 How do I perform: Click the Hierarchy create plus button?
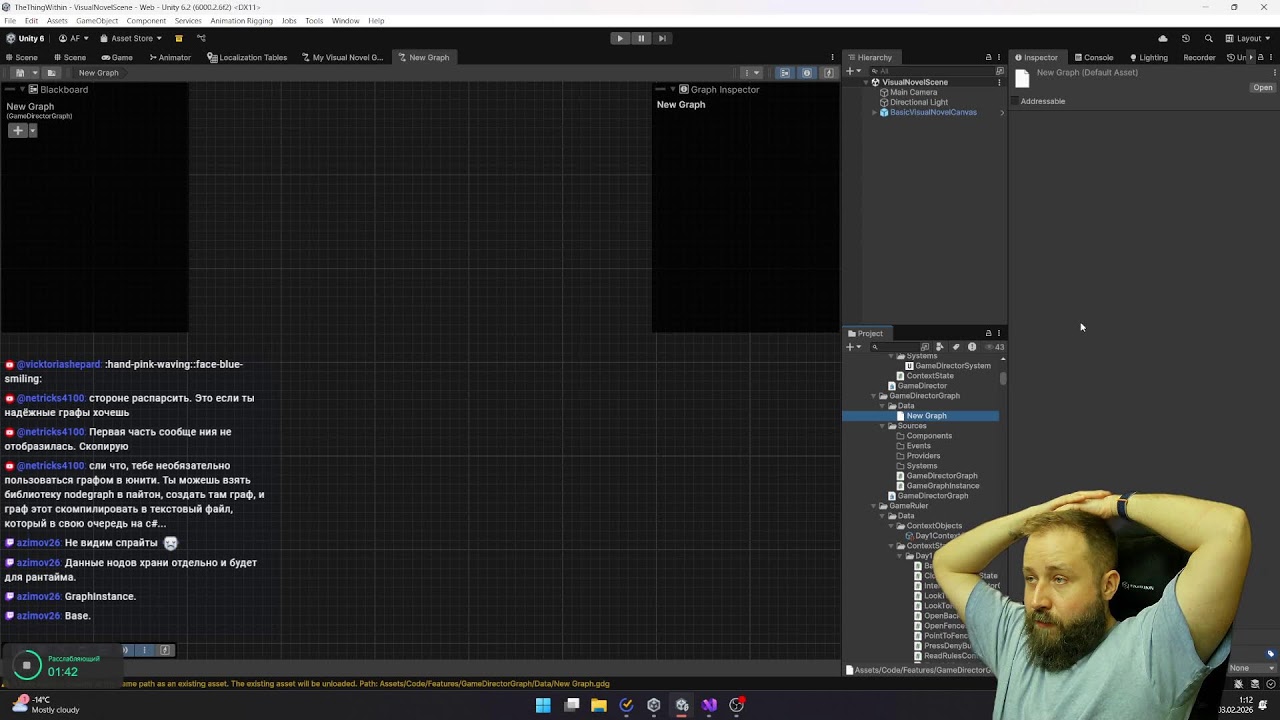[x=853, y=71]
